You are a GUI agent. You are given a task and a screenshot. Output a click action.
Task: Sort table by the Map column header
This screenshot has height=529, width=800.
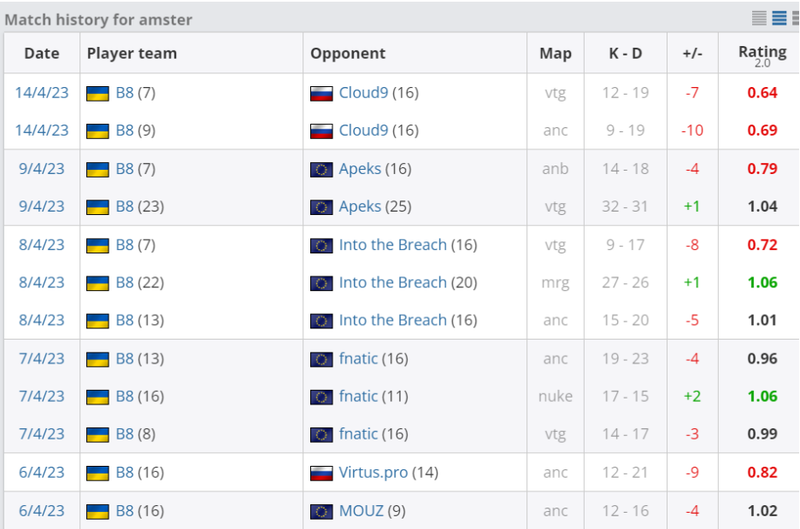click(x=556, y=53)
